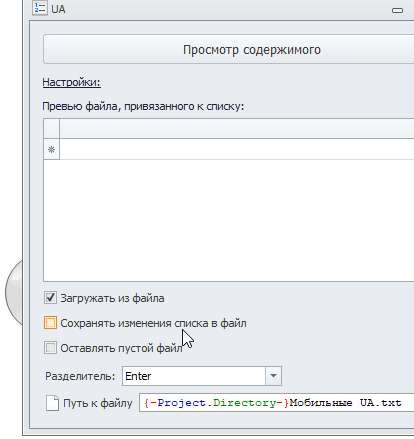Open the Разделитель dropdown arrow
This screenshot has height=439, width=414.
(x=273, y=376)
